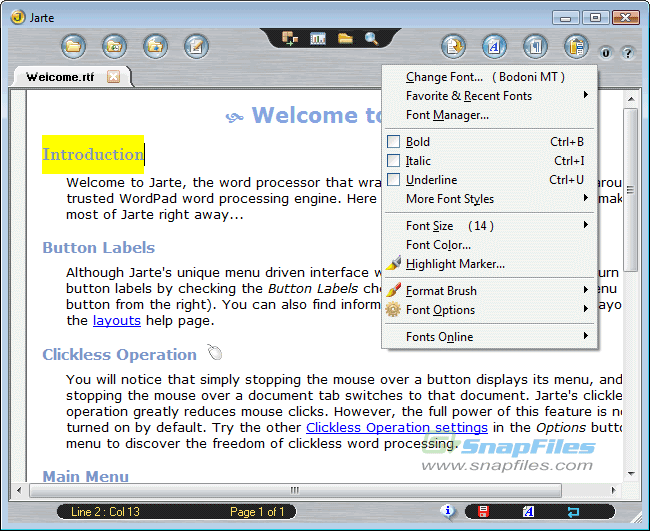Click the magnifying glass search icon
The image size is (650, 531).
(371, 39)
